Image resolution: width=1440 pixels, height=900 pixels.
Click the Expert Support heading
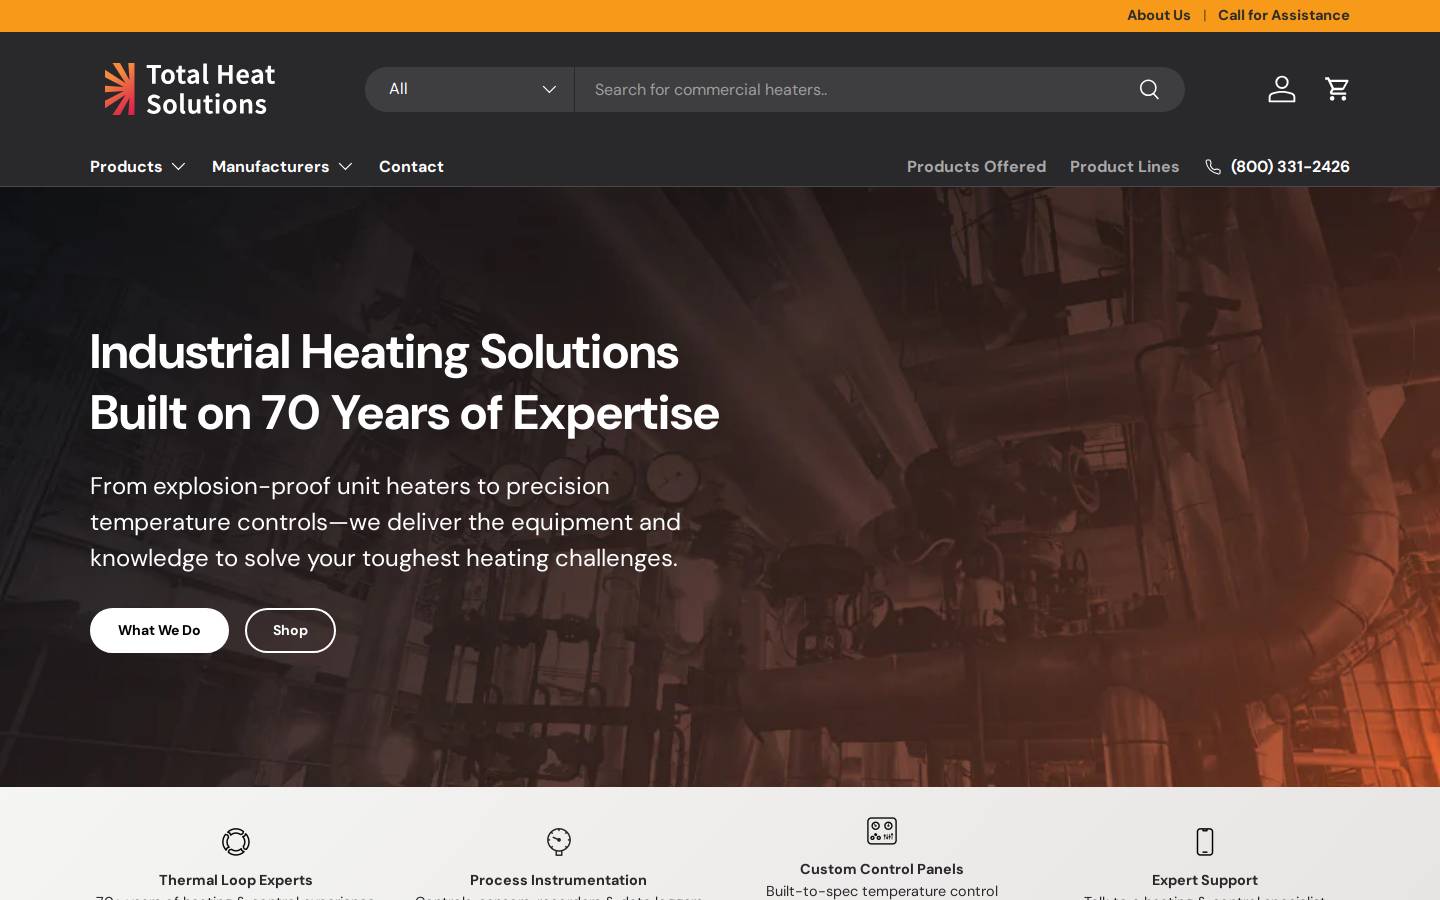point(1205,880)
